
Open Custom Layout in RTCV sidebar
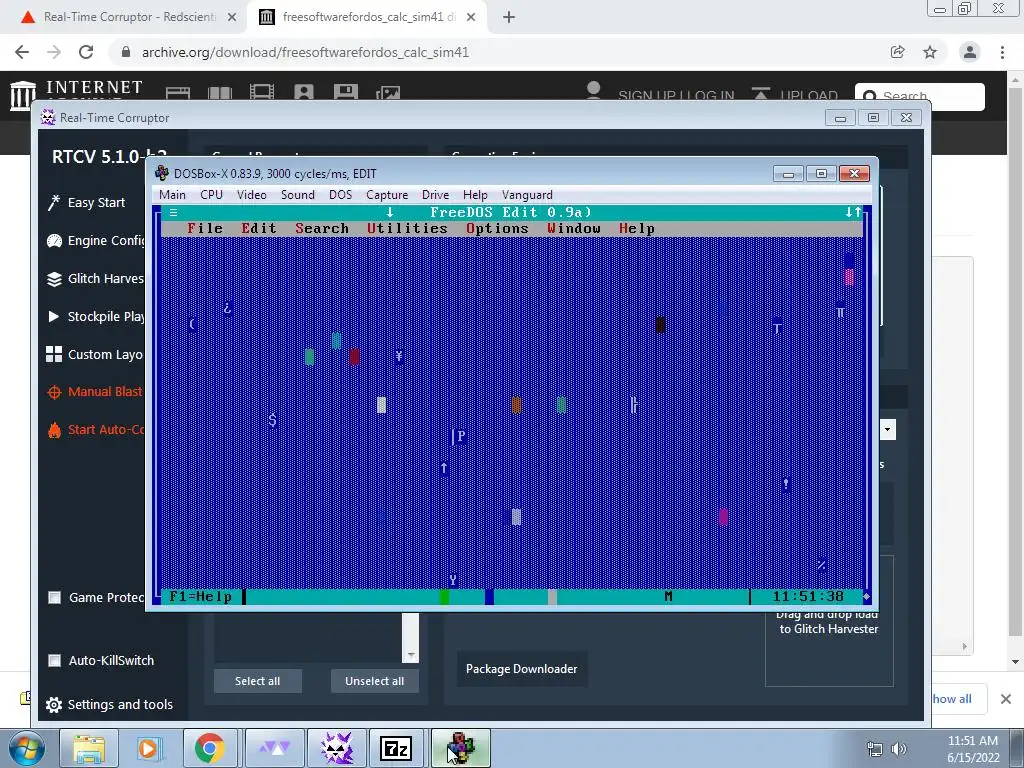coord(95,354)
